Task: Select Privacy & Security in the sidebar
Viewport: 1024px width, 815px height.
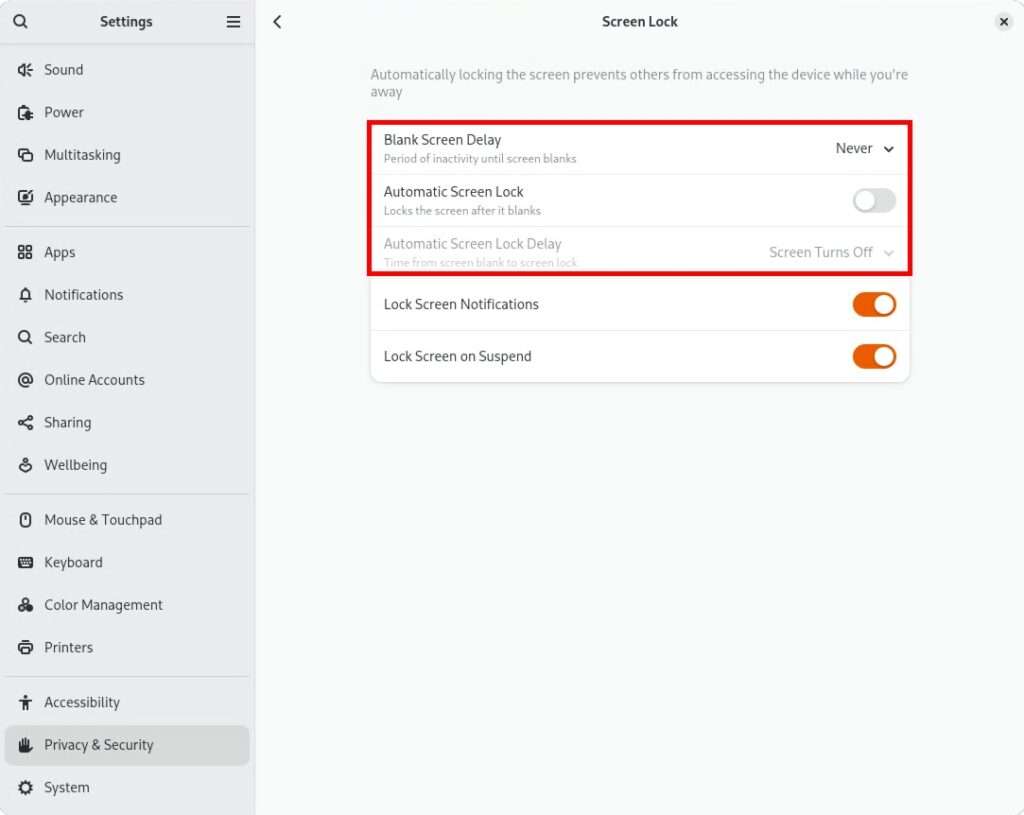Action: point(98,745)
